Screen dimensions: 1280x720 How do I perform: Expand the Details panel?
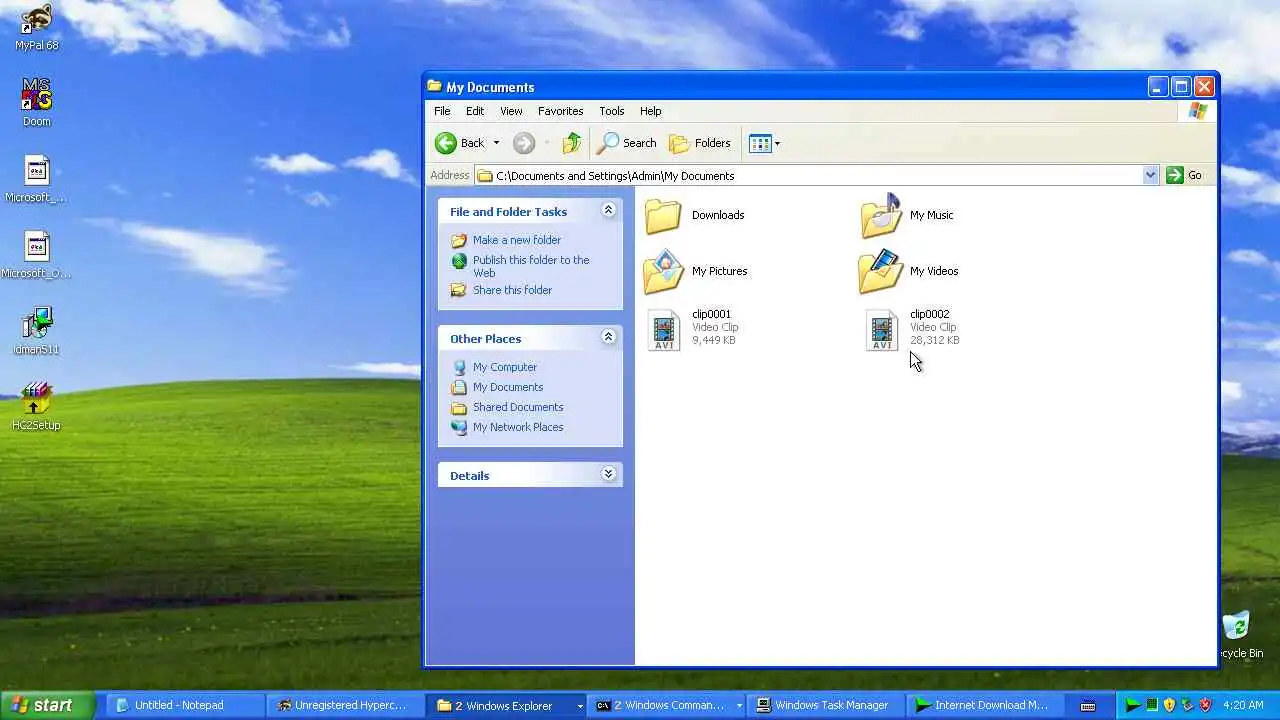608,474
